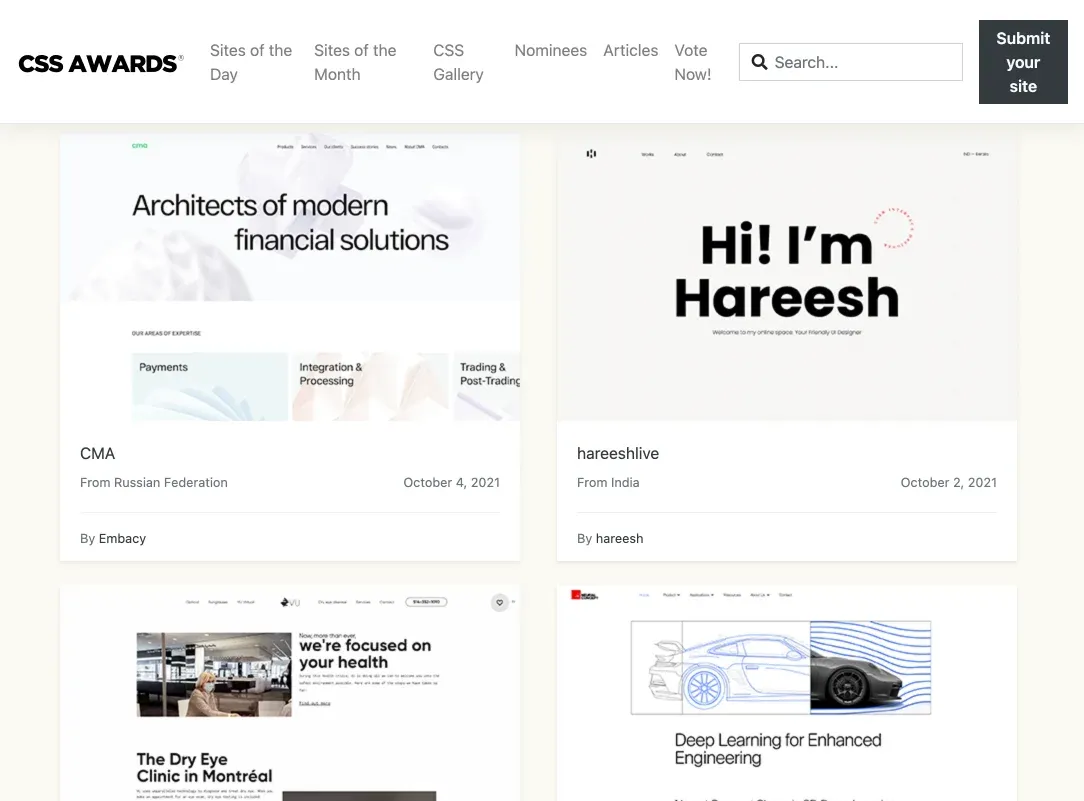Open the Dry Eye Clinic Montréal thumbnail
This screenshot has height=801, width=1084.
tap(290, 700)
